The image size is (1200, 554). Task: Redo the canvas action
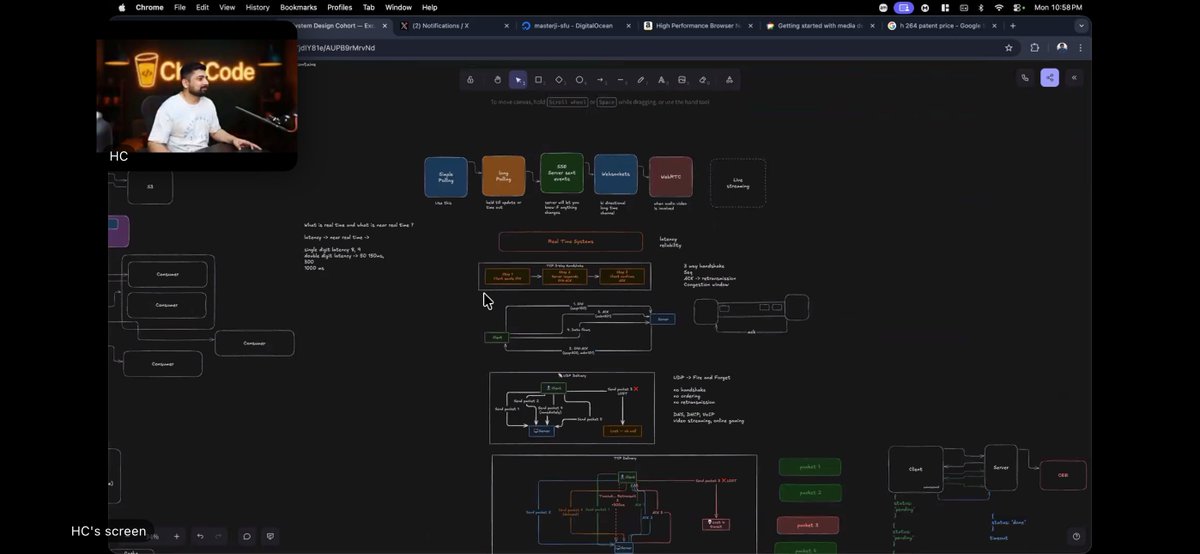(216, 536)
